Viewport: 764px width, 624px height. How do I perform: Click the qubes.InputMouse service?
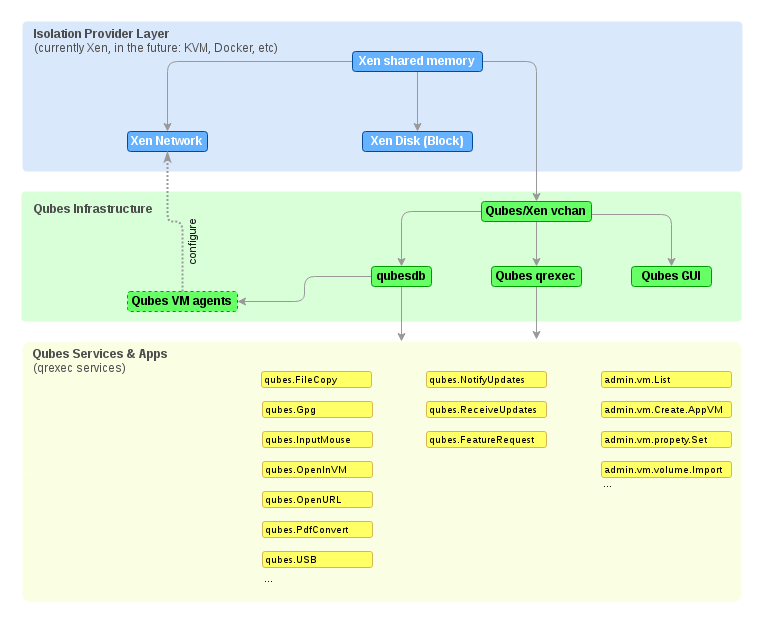click(316, 440)
